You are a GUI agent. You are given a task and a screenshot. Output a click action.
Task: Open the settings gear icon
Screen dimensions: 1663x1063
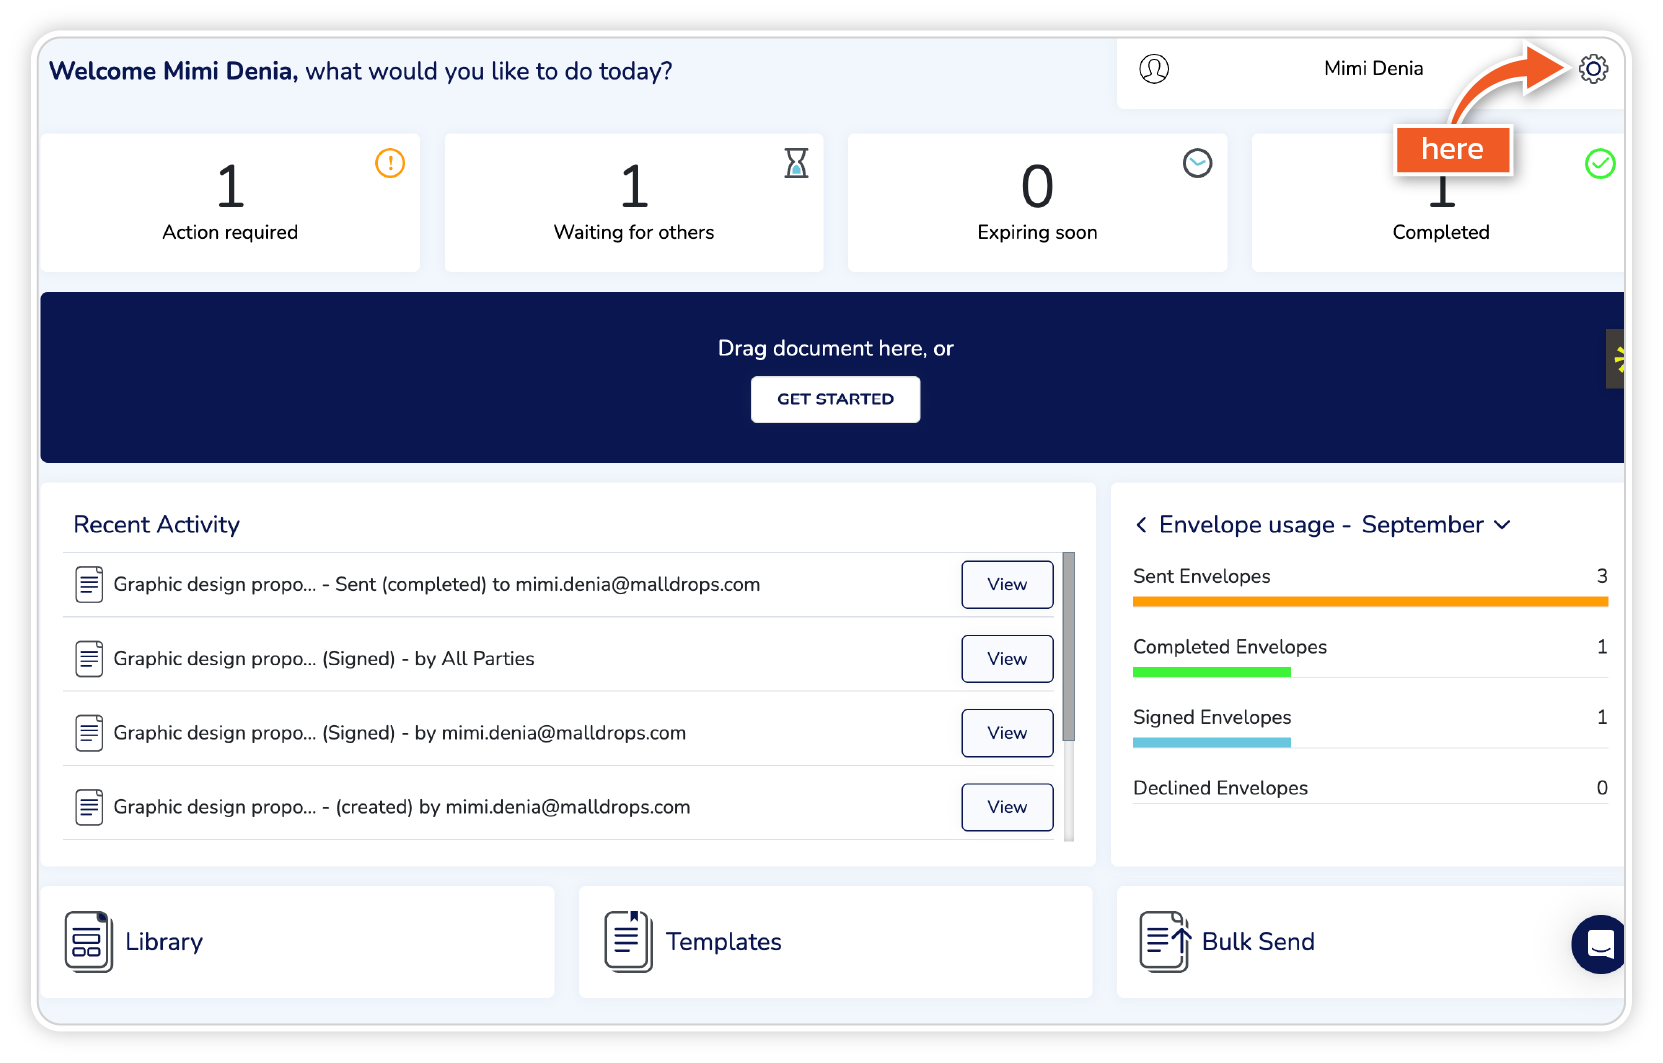(1593, 69)
